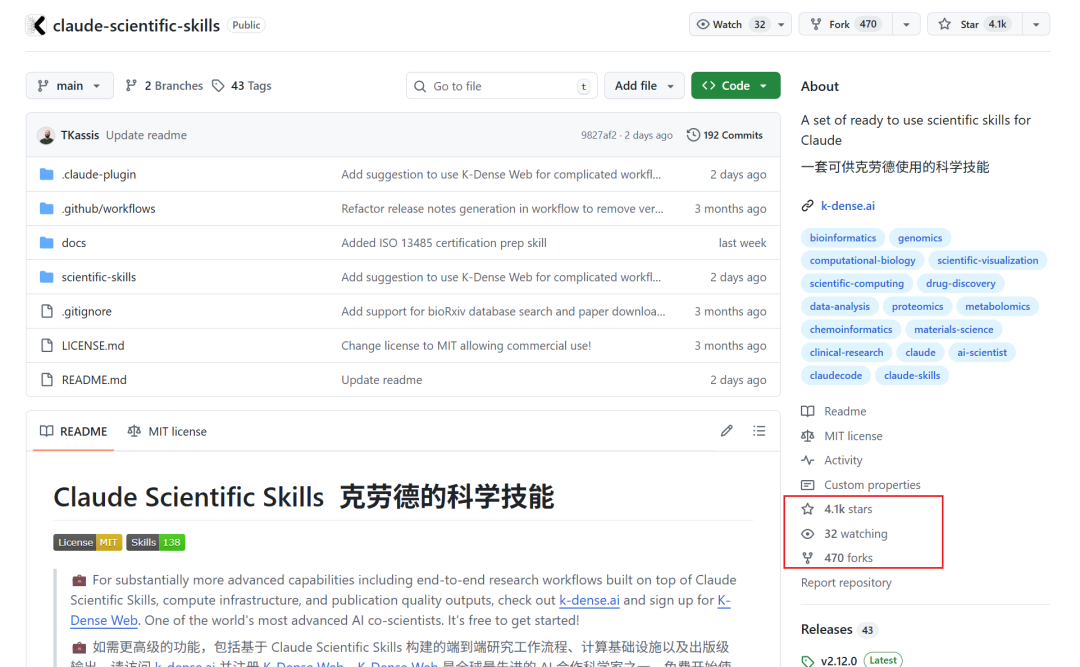This screenshot has height=667, width=1080.
Task: Click the history clock icon beside 192 Commits
Action: [693, 135]
